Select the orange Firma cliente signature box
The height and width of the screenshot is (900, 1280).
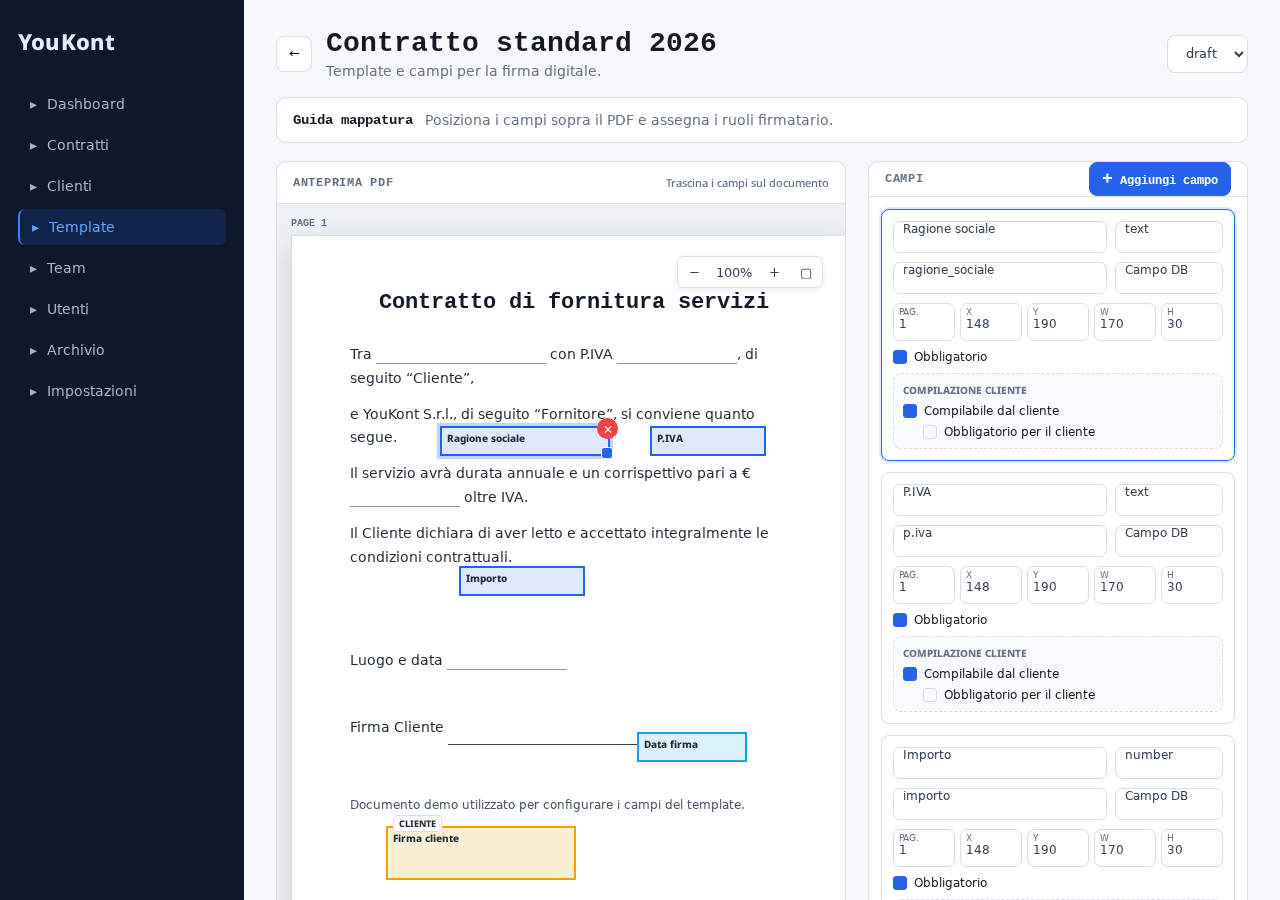coord(481,853)
